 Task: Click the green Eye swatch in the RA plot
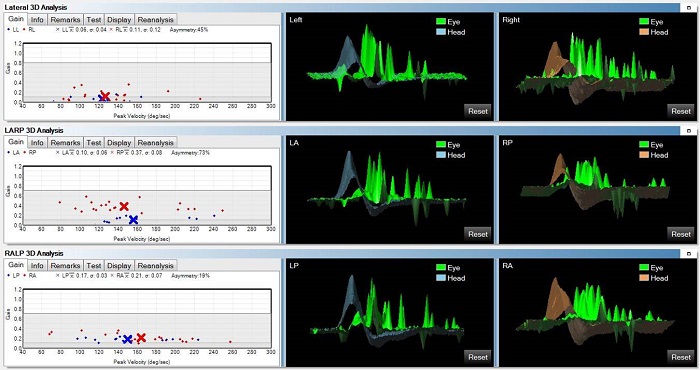pyautogui.click(x=644, y=267)
